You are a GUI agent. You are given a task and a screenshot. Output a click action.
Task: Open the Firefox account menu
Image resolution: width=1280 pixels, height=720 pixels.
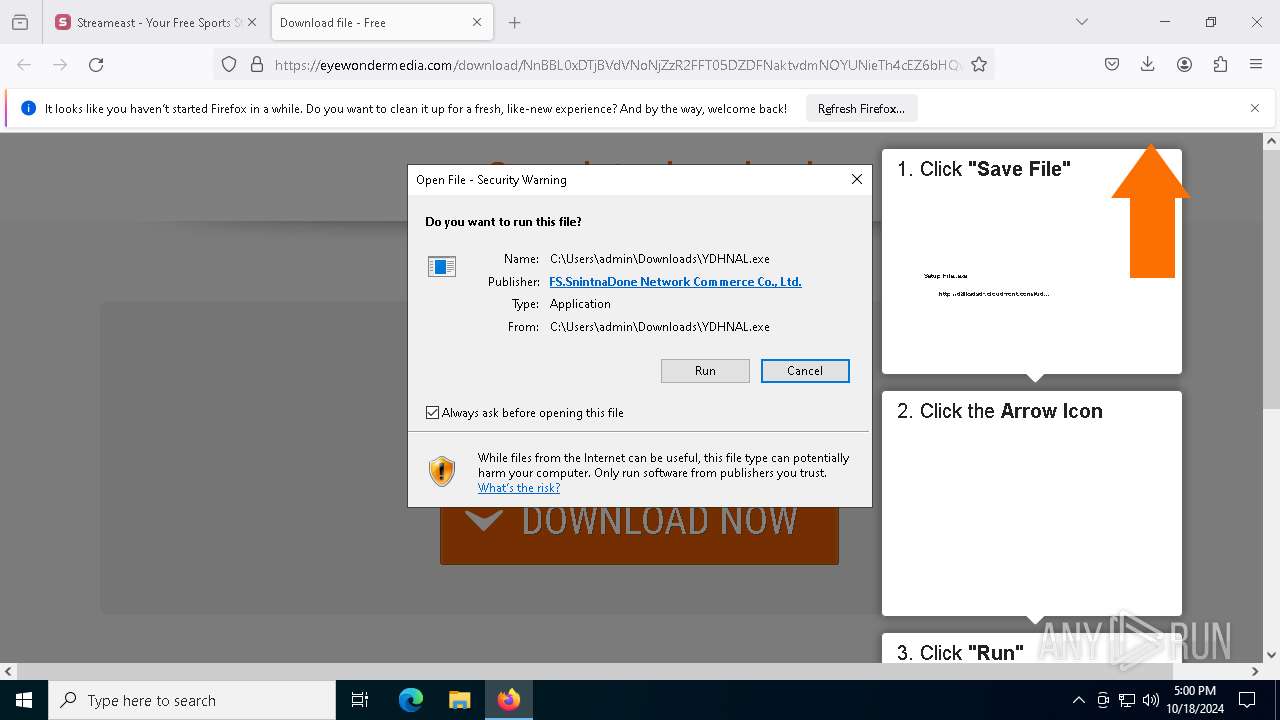click(1184, 64)
